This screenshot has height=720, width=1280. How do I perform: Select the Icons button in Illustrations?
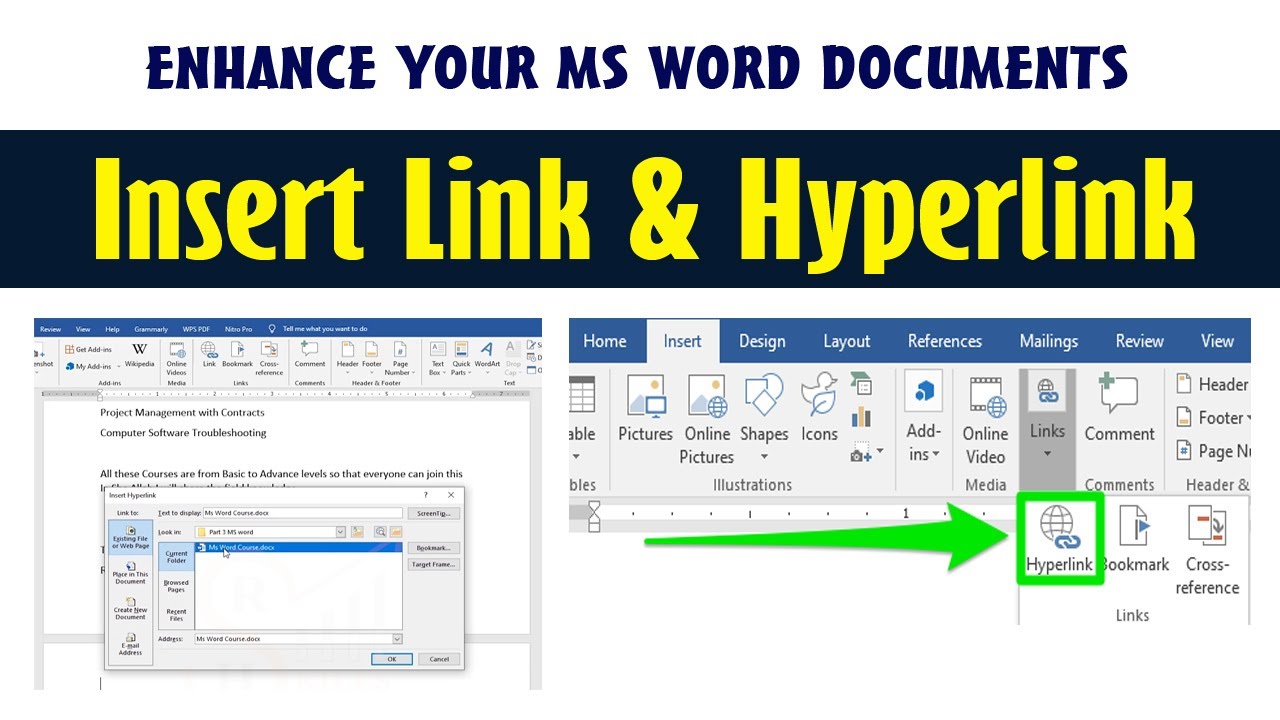819,409
